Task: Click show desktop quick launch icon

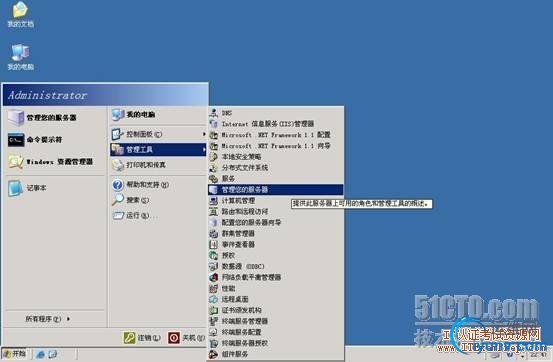Action: coord(53,354)
